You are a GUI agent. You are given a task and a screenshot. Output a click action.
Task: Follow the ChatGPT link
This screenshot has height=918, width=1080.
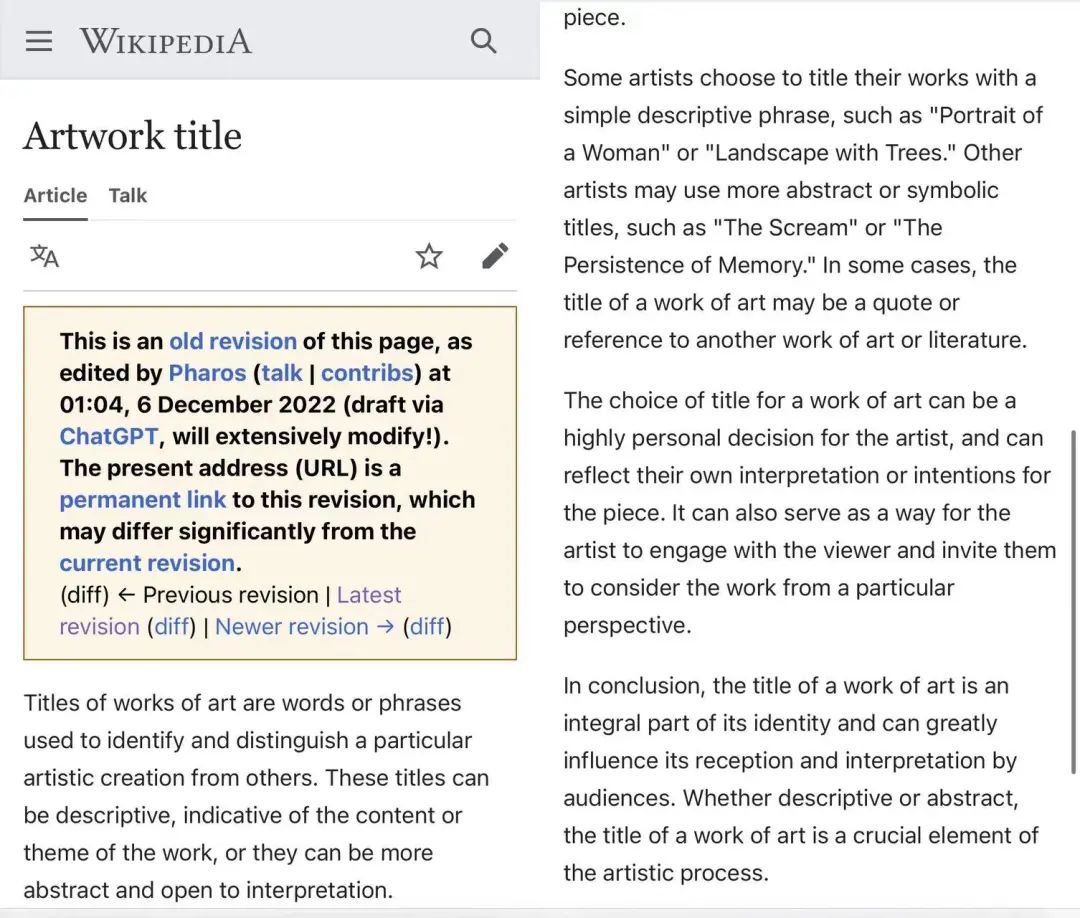coord(109,436)
